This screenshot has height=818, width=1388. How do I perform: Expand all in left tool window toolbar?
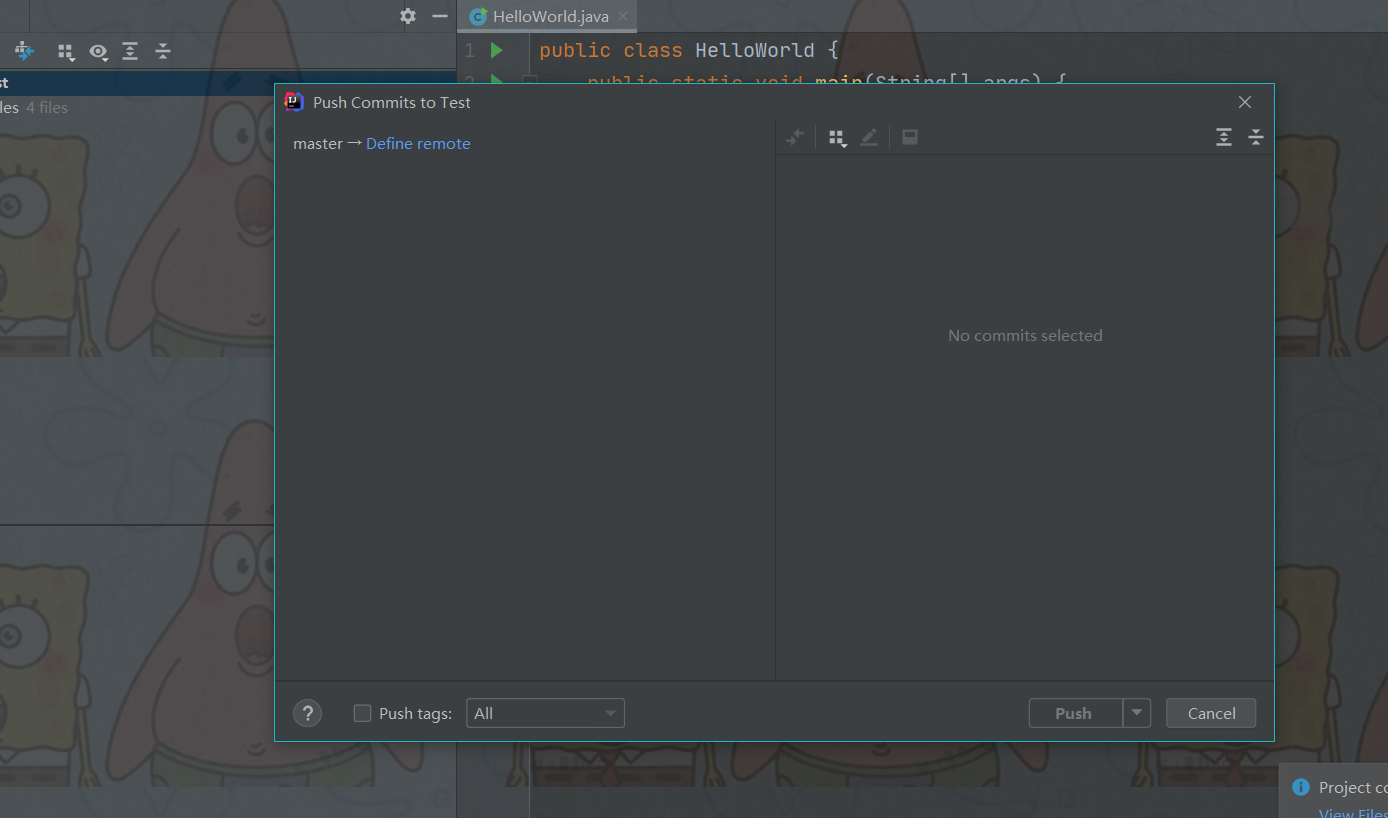click(x=130, y=51)
